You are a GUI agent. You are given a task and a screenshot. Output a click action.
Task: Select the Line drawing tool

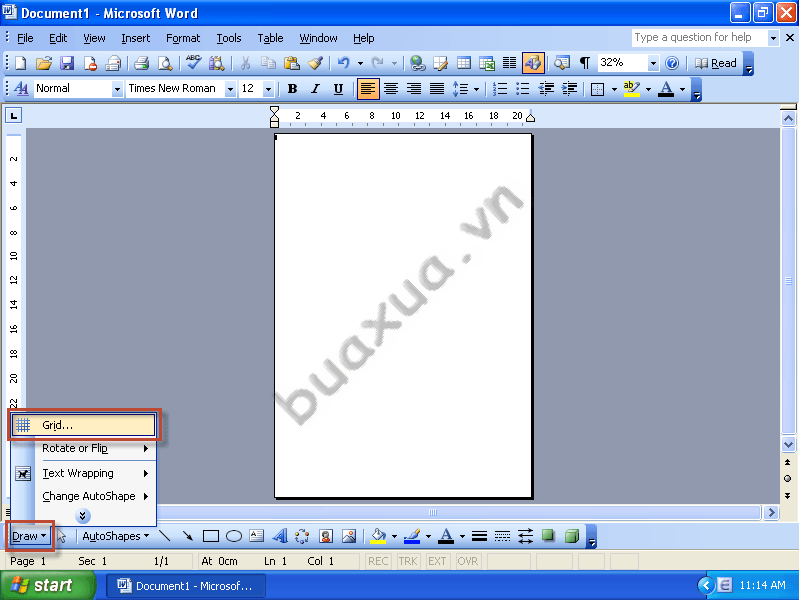164,536
